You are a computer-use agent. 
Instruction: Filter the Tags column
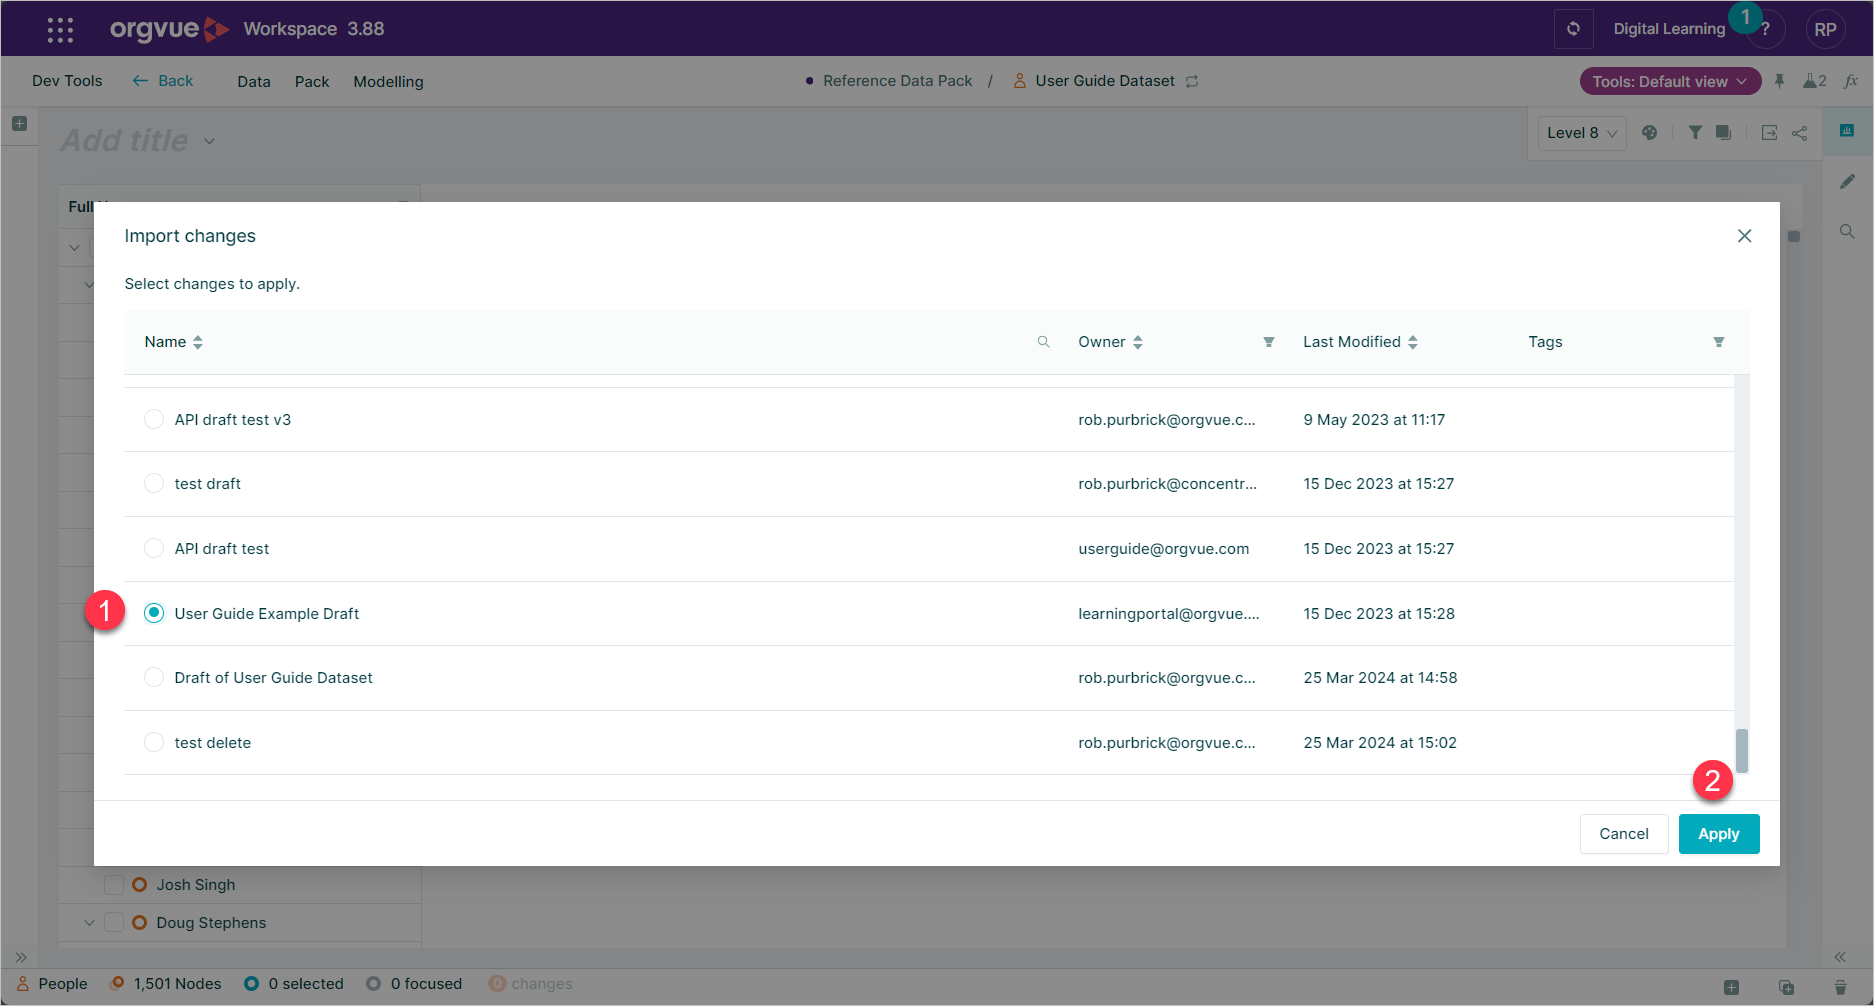click(x=1718, y=342)
